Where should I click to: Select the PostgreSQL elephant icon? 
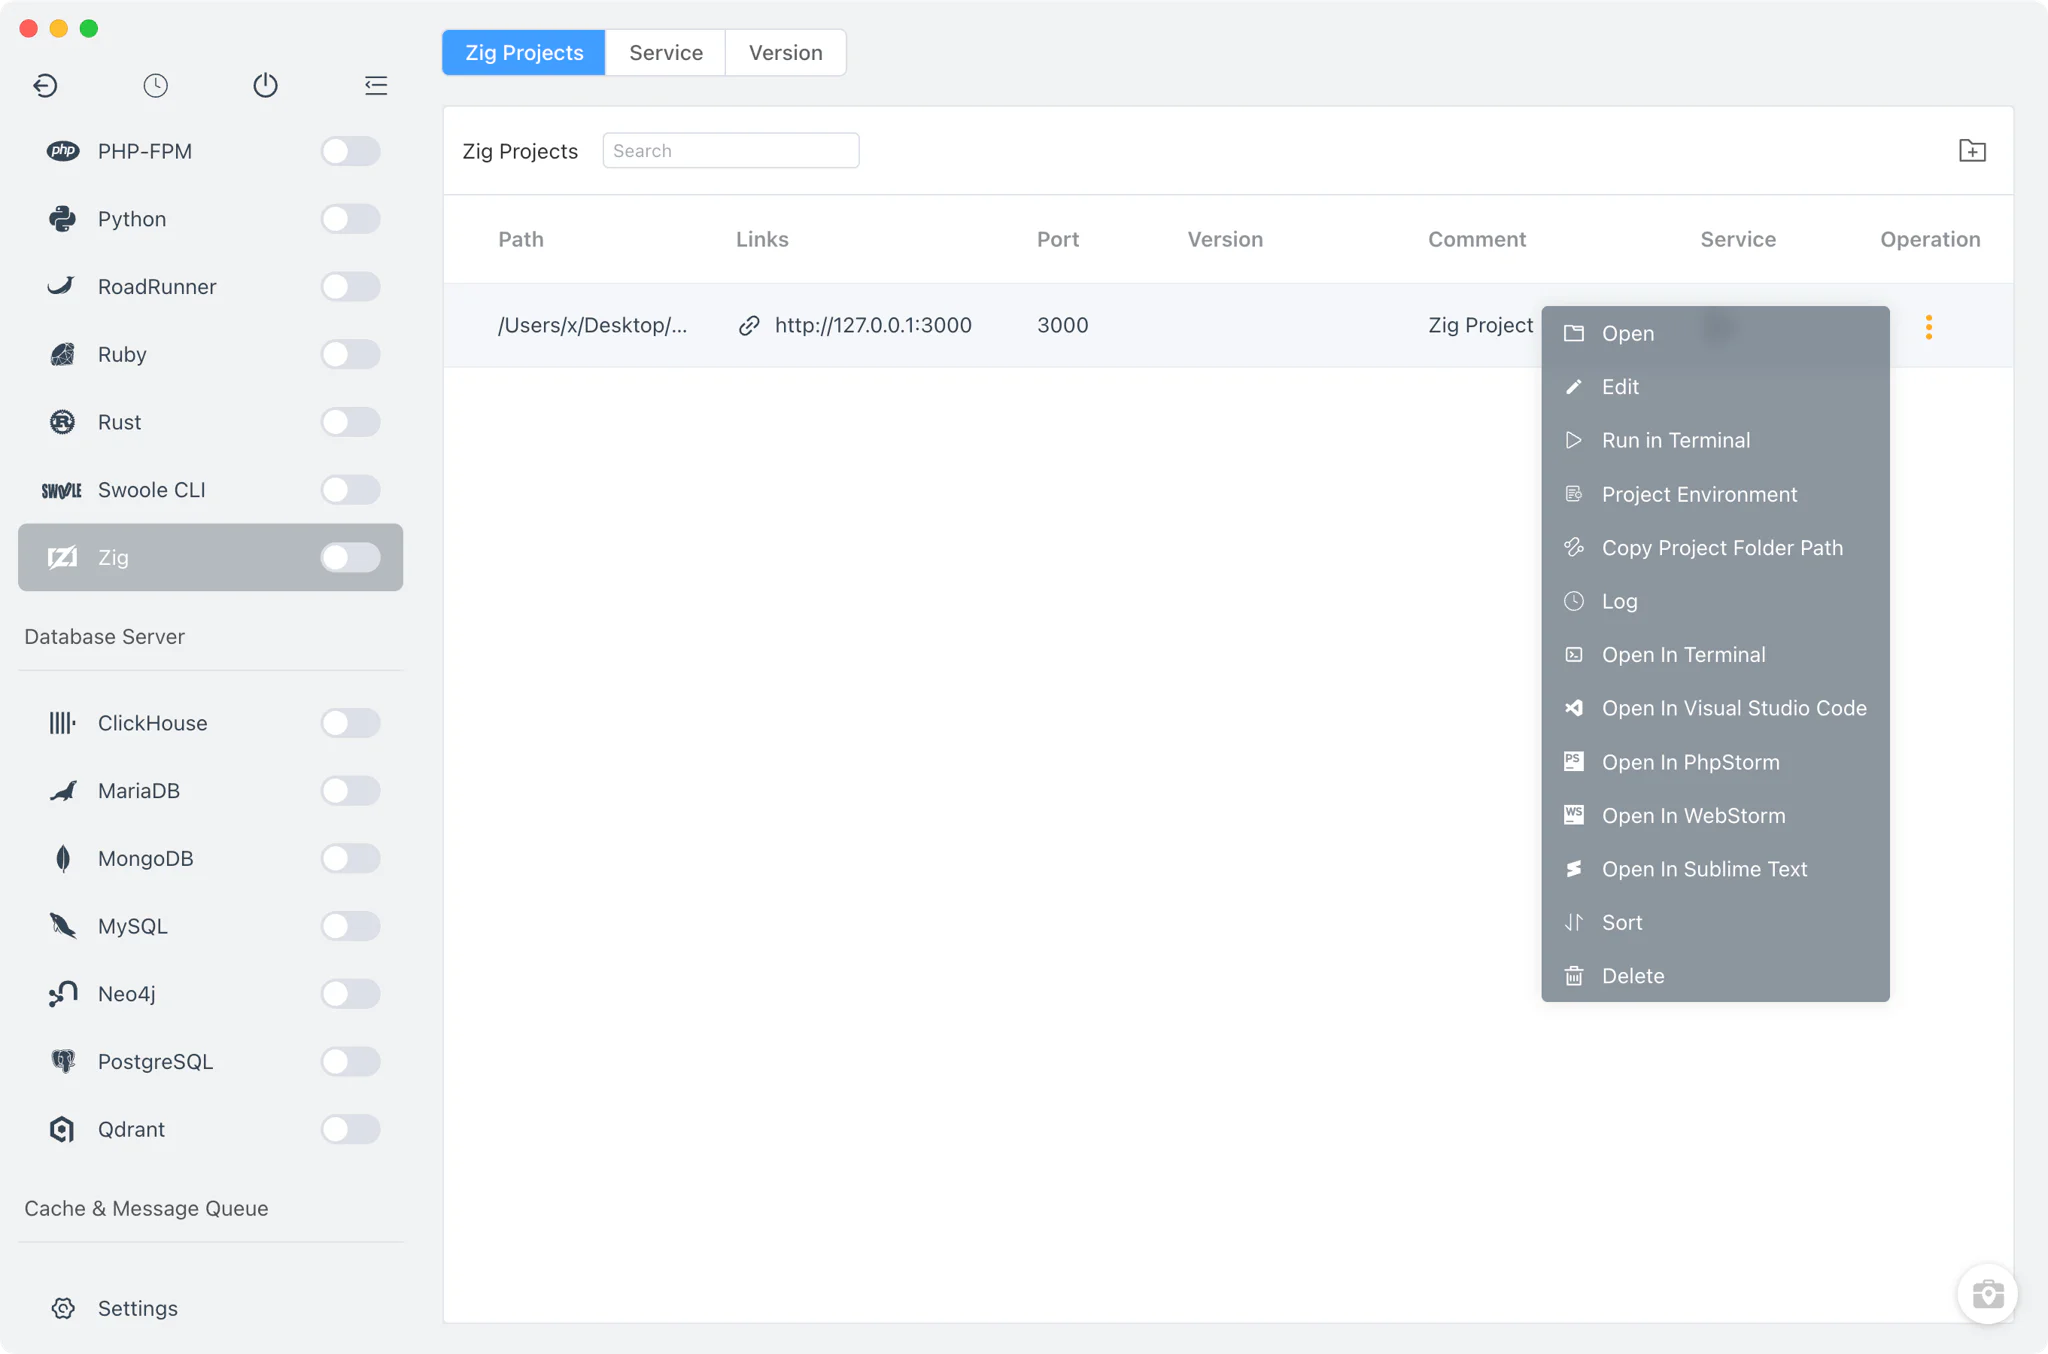click(62, 1061)
